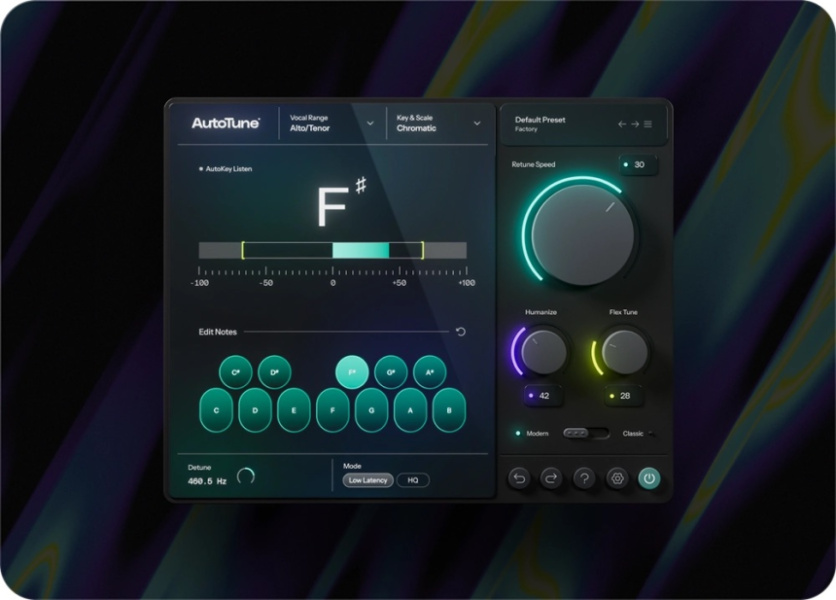This screenshot has width=836, height=600.
Task: Adjust the Retune Speed knob
Action: [x=583, y=232]
